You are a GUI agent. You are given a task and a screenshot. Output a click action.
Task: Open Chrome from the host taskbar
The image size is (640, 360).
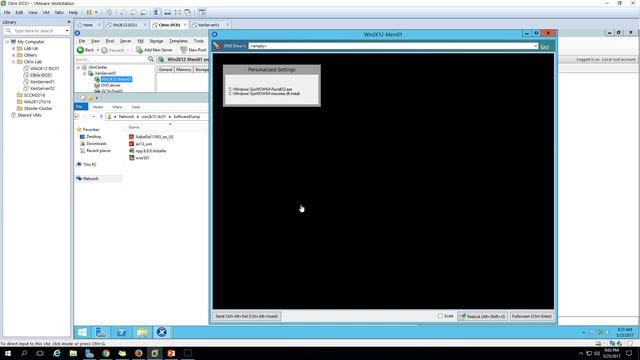click(x=106, y=353)
